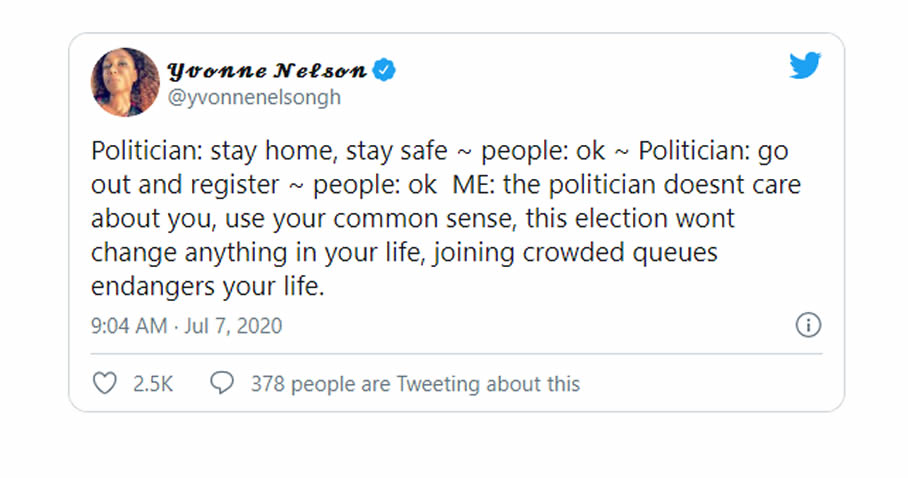Open '378 people are Tweeting about this'

click(415, 384)
